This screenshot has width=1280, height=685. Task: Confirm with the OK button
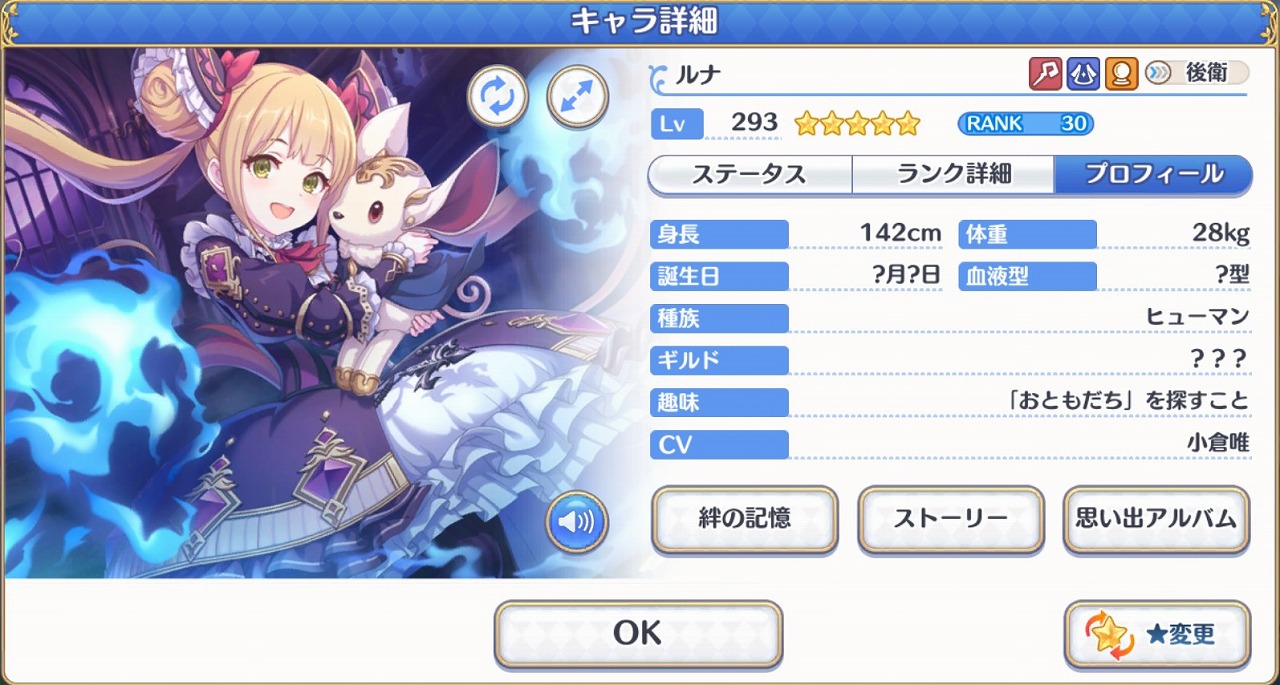(x=638, y=633)
